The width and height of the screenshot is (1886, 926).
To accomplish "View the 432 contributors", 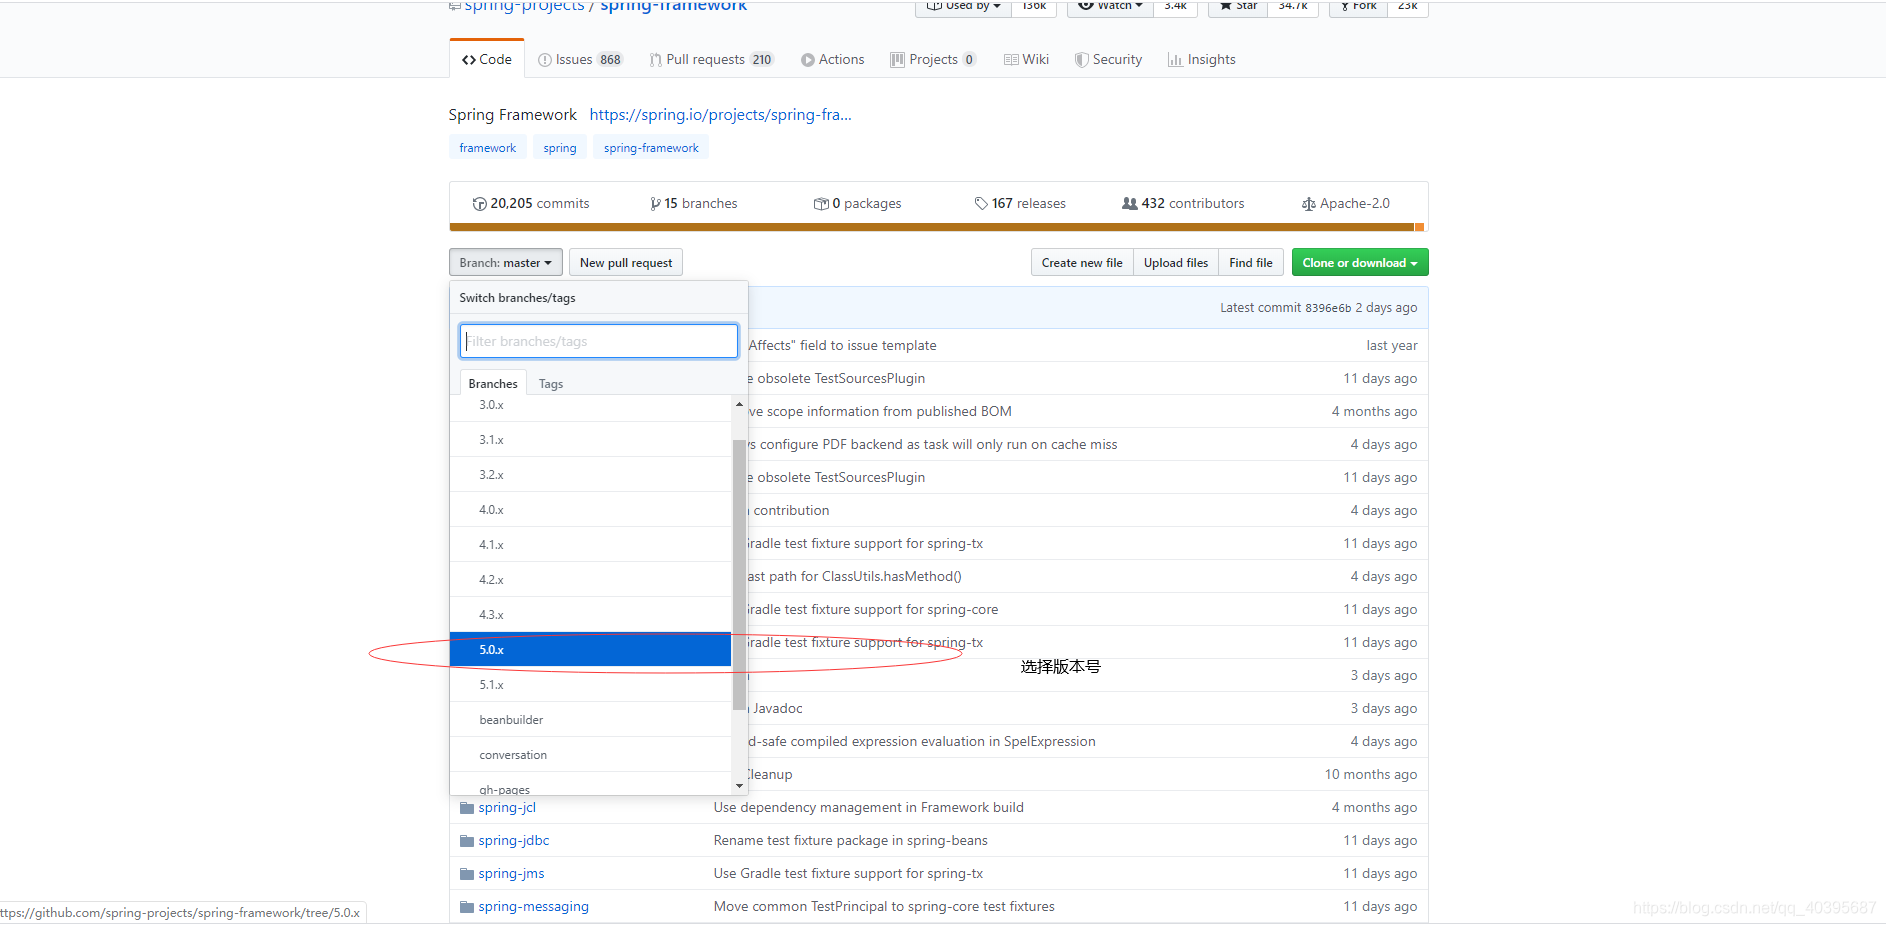I will click(x=1183, y=203).
